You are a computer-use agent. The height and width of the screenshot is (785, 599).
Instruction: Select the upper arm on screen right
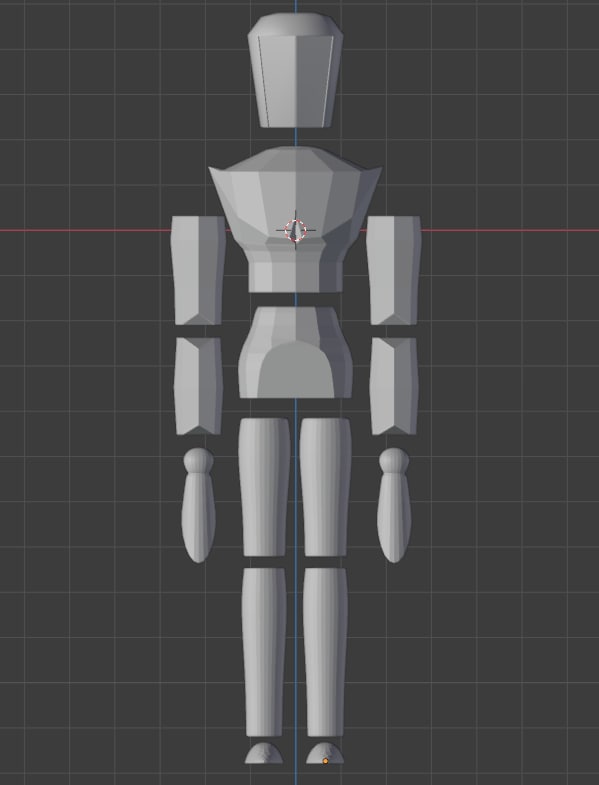(x=393, y=270)
